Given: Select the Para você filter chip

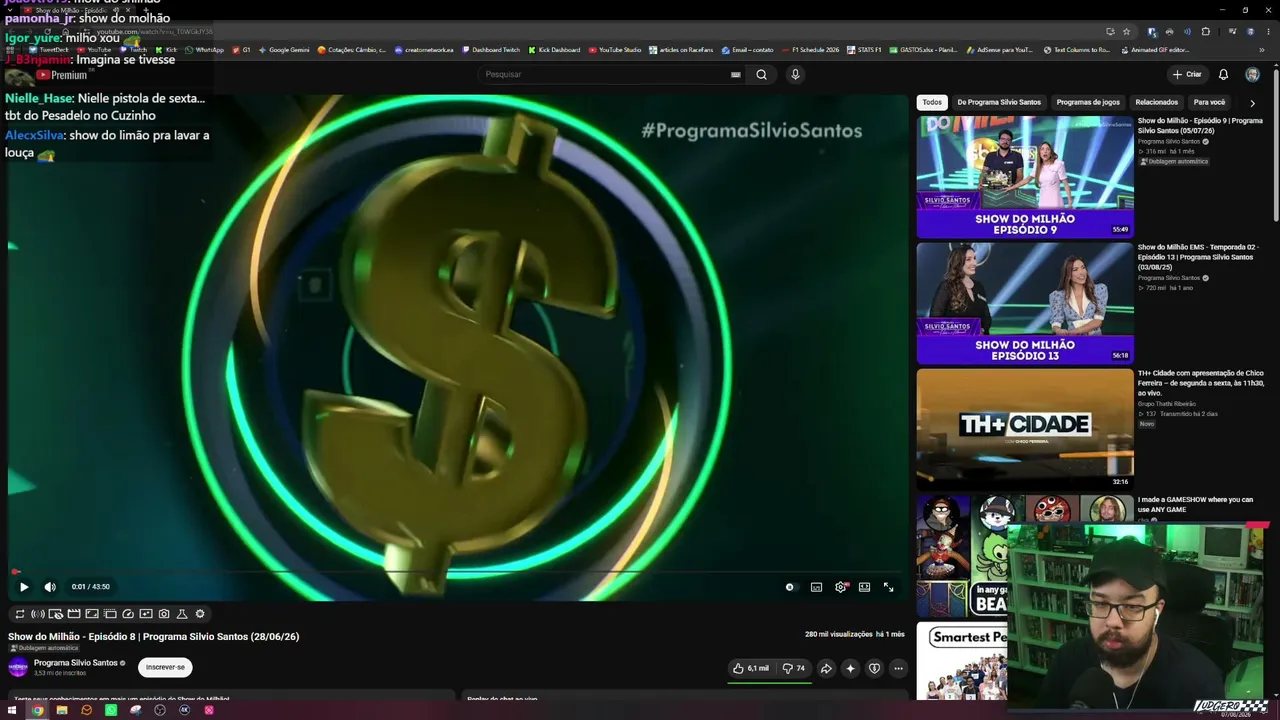Looking at the screenshot, I should (x=1209, y=102).
